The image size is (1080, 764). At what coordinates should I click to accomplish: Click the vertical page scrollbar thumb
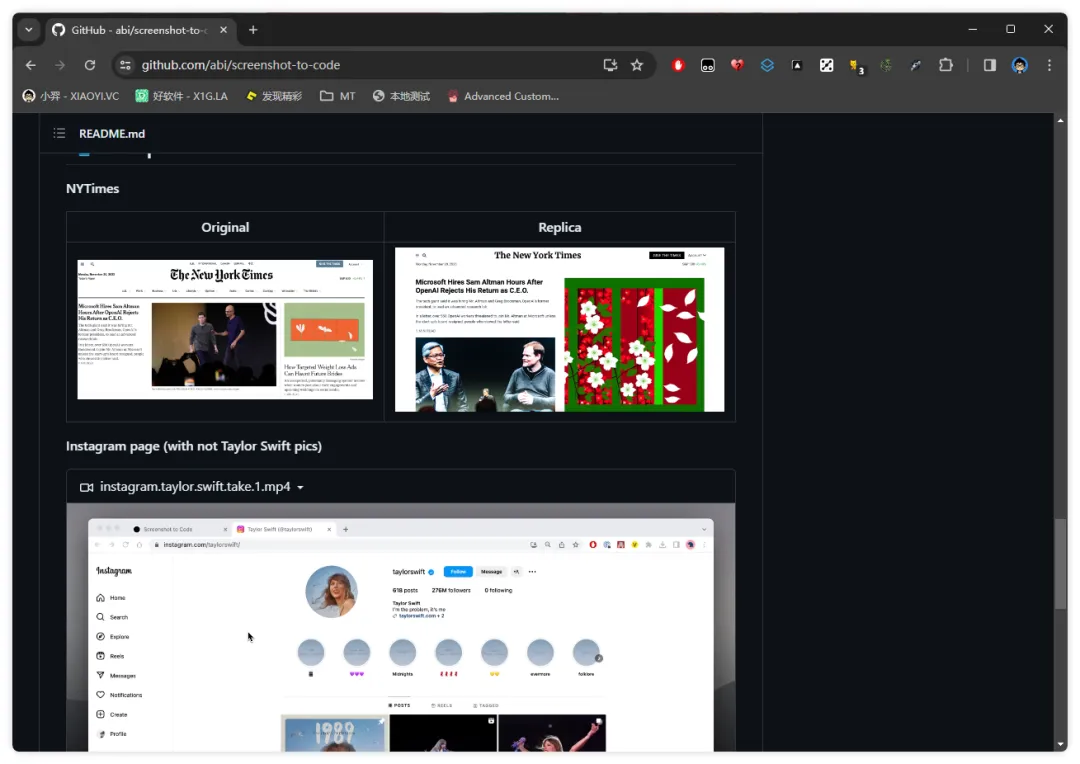1060,563
